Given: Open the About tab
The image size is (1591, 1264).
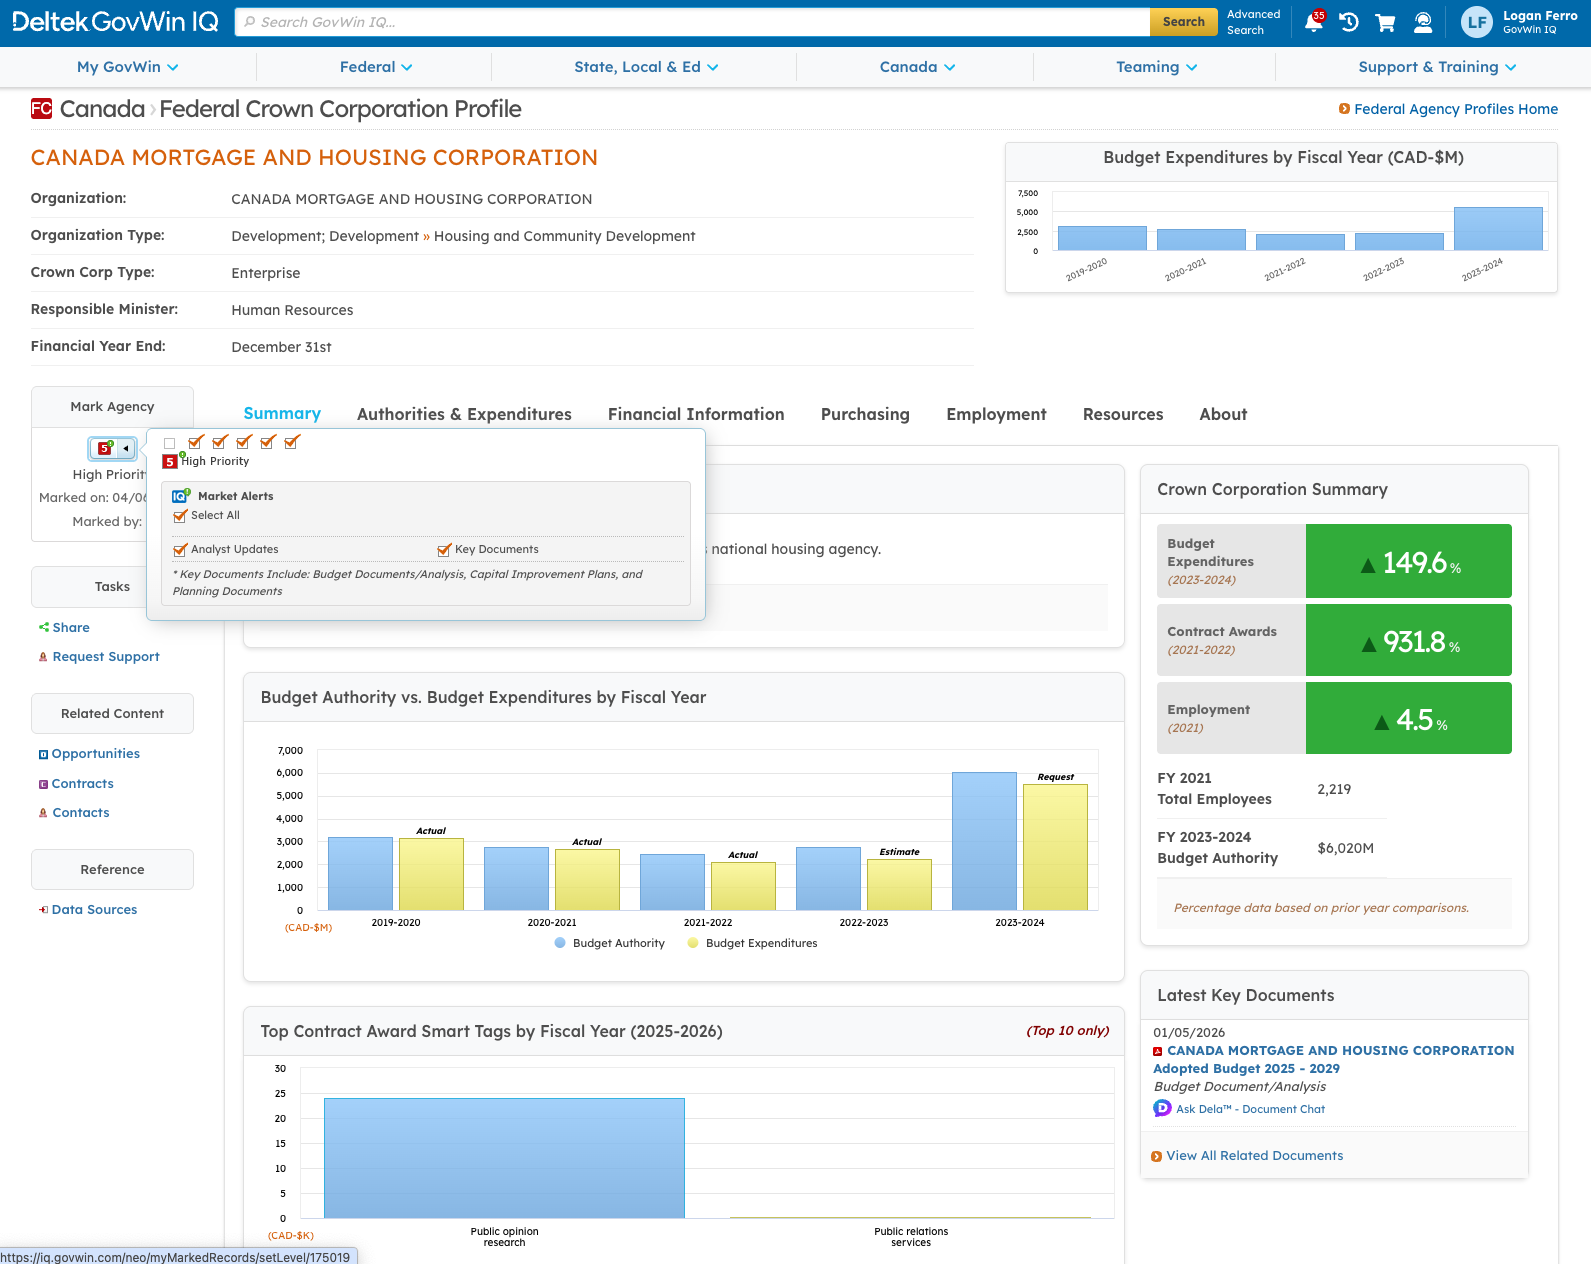Looking at the screenshot, I should pyautogui.click(x=1223, y=414).
